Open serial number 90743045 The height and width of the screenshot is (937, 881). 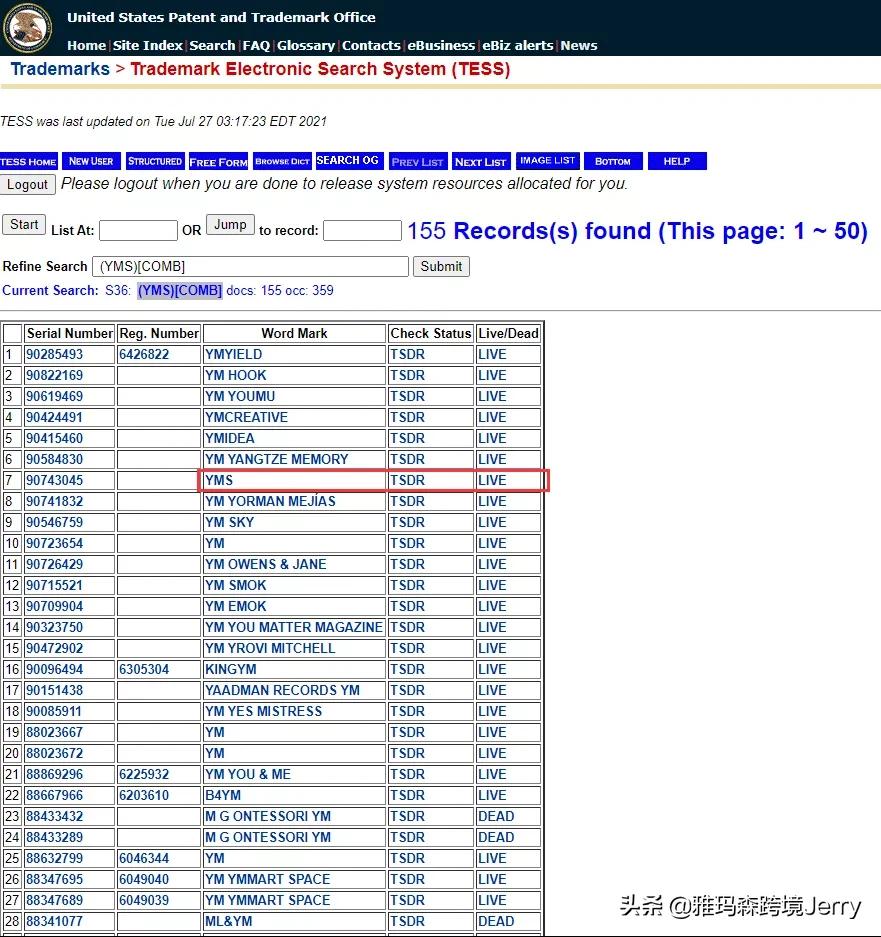click(x=54, y=480)
